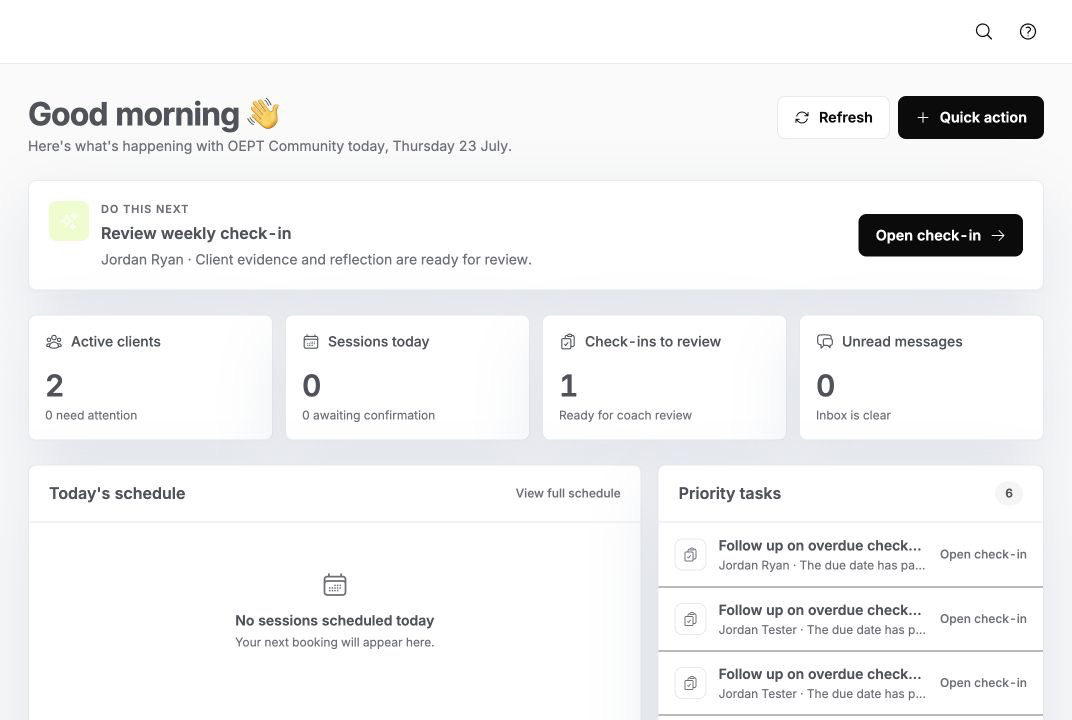The image size is (1072, 720).
Task: Click the Today's schedule heading
Action: pyautogui.click(x=117, y=494)
